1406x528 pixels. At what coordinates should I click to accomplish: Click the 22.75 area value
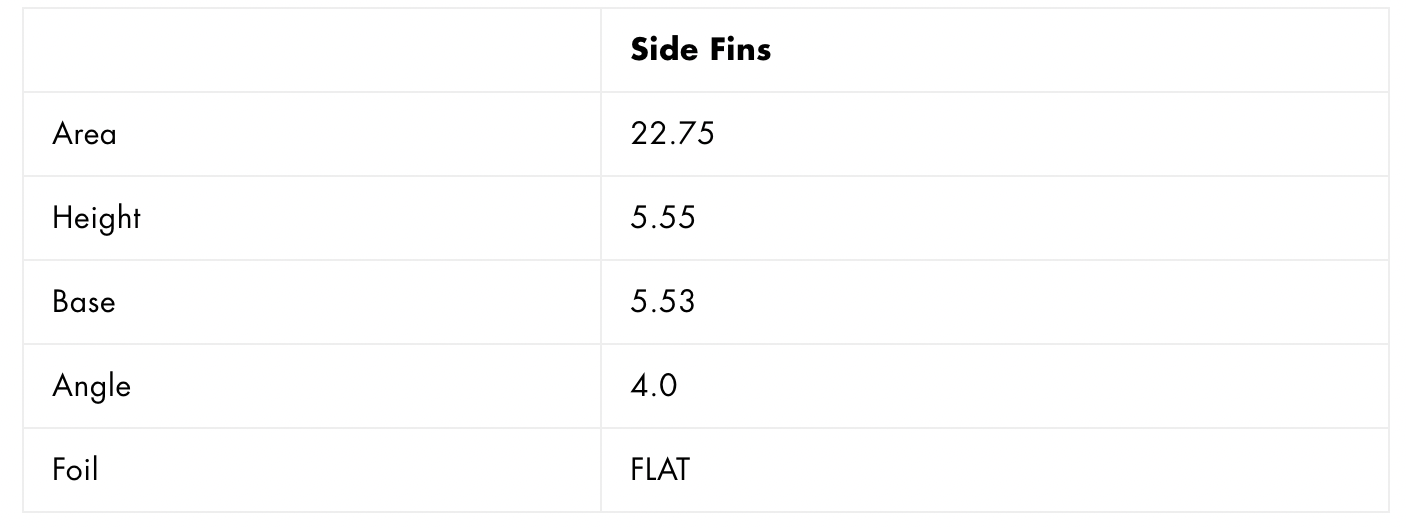(x=672, y=134)
